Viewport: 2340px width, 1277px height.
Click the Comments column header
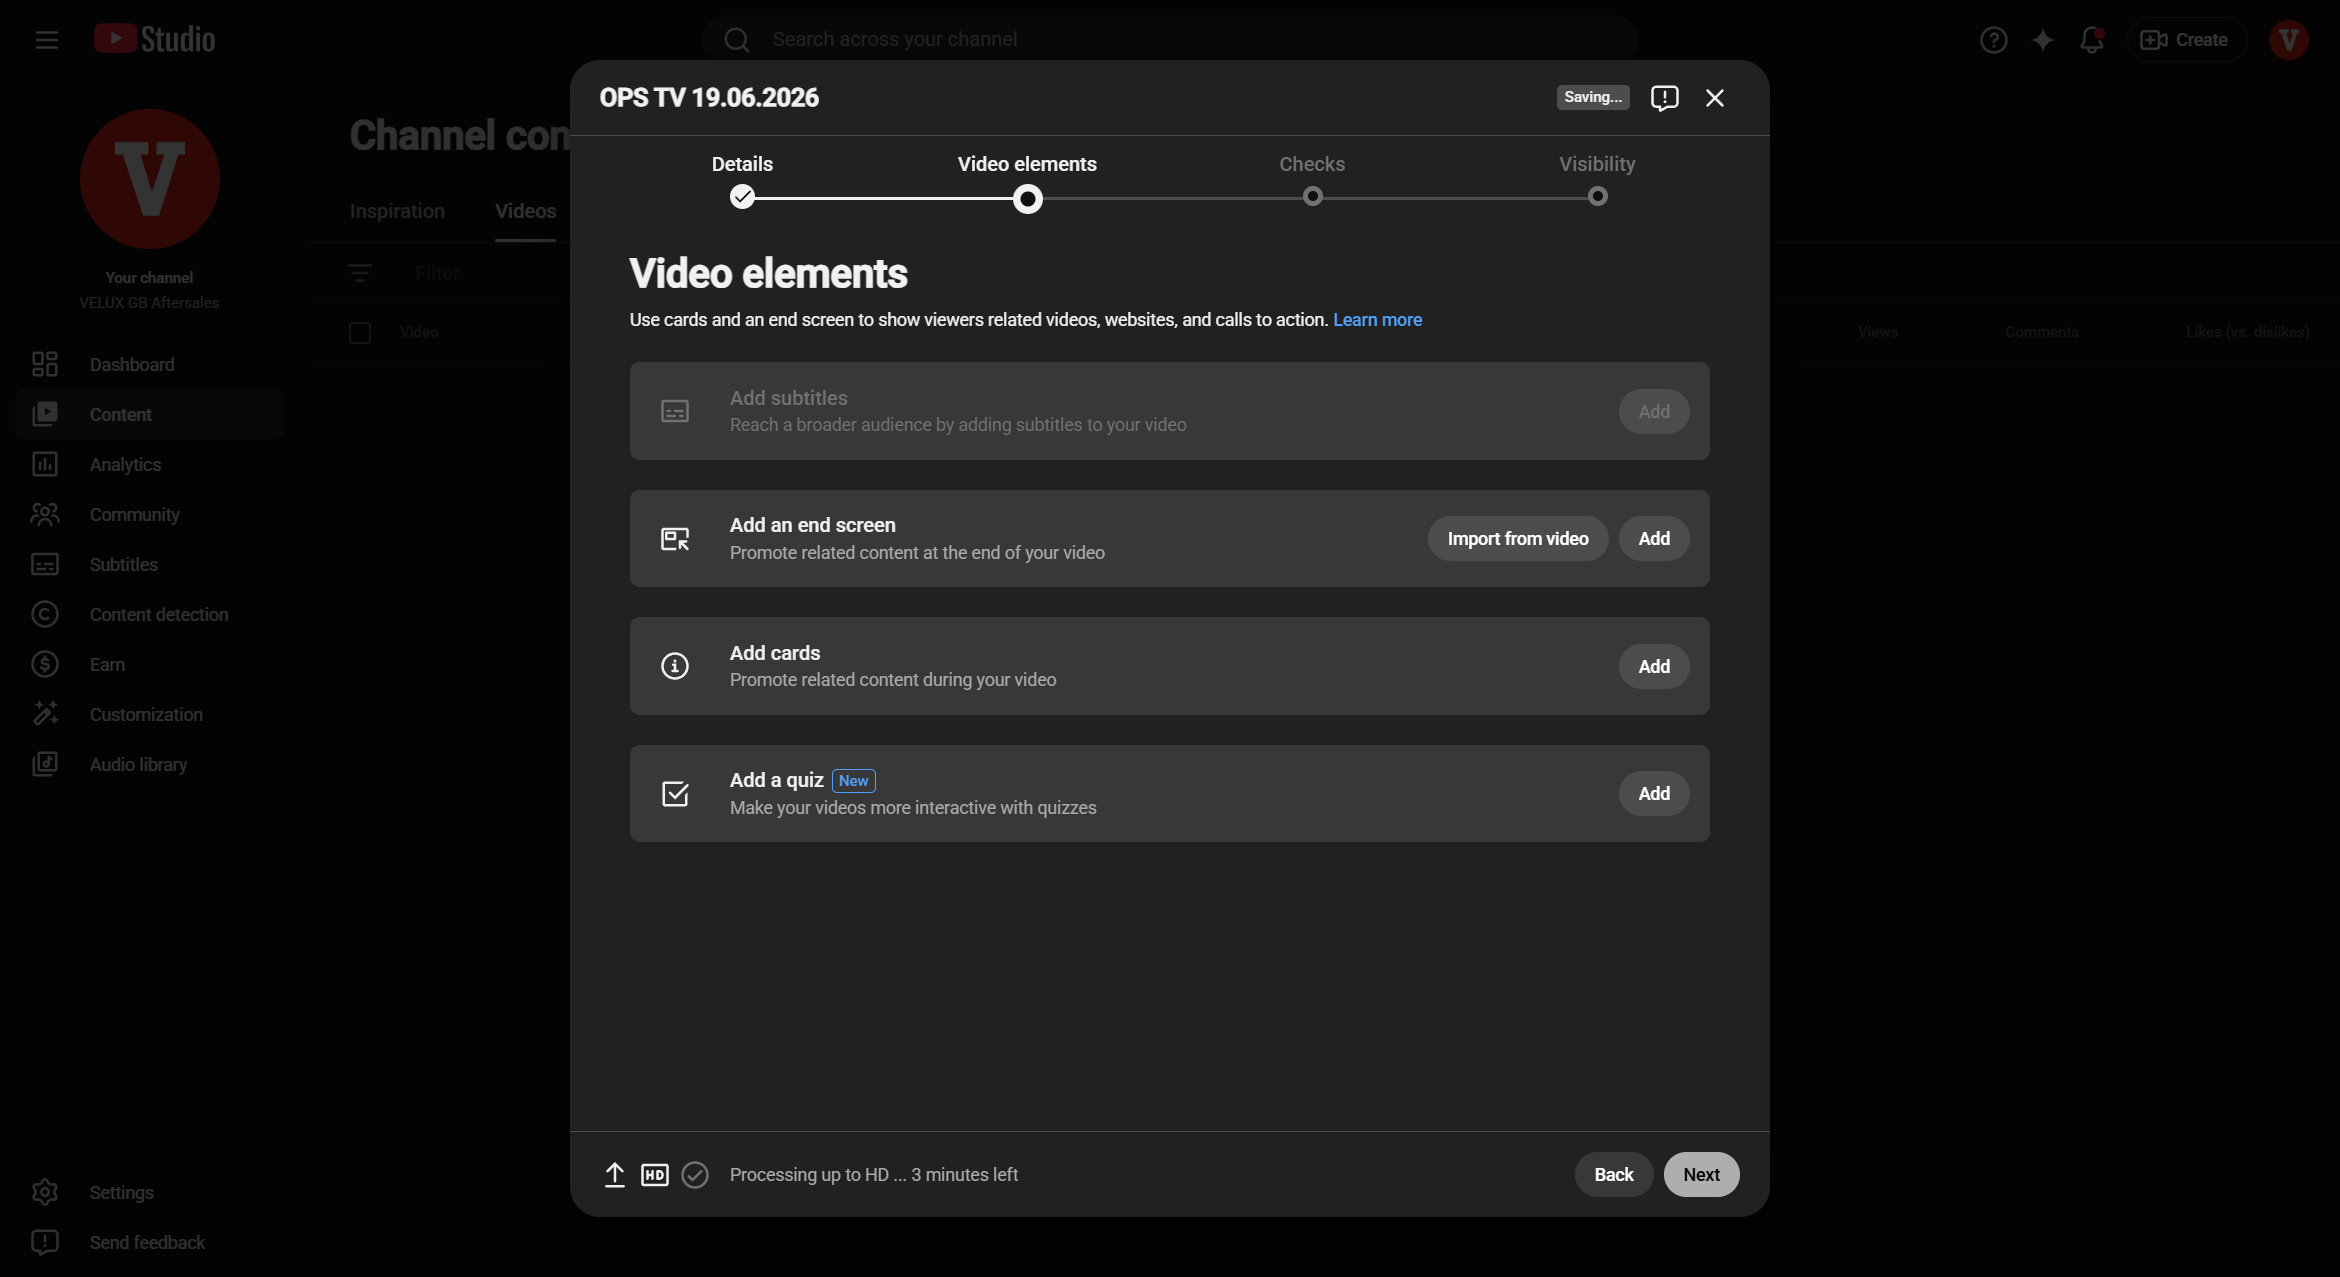pos(2042,332)
